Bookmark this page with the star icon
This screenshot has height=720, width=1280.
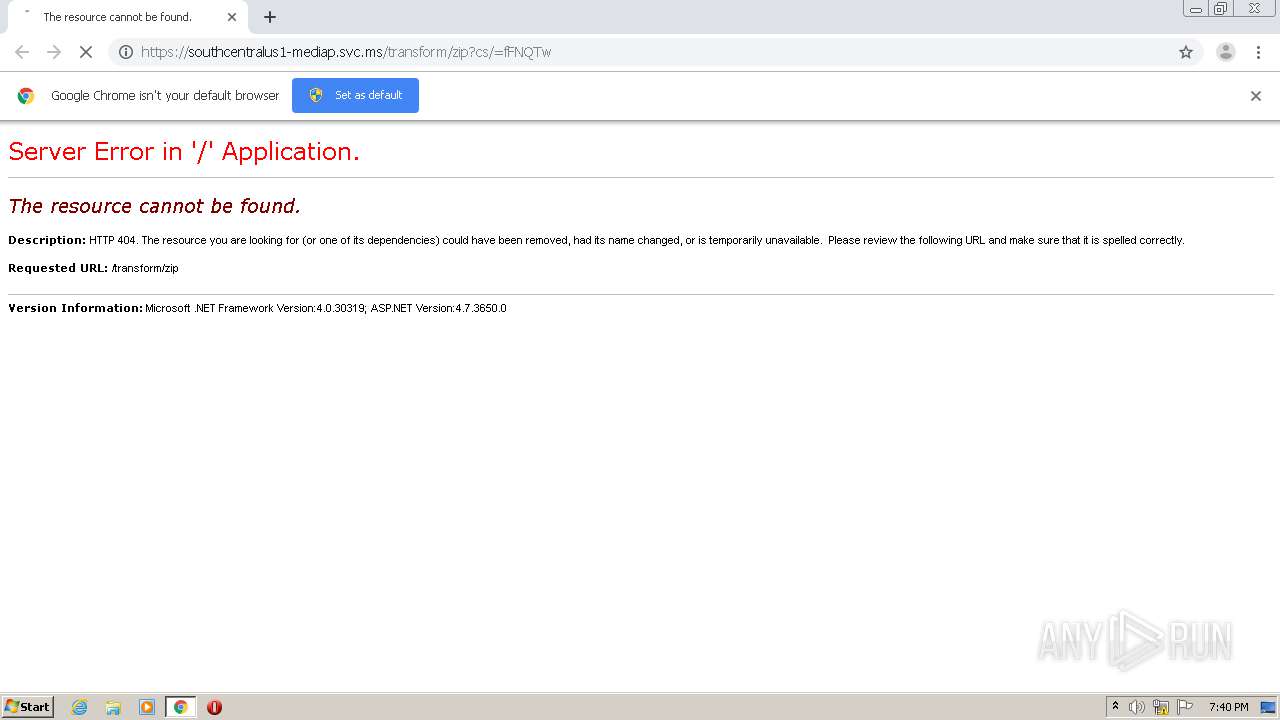tap(1186, 52)
